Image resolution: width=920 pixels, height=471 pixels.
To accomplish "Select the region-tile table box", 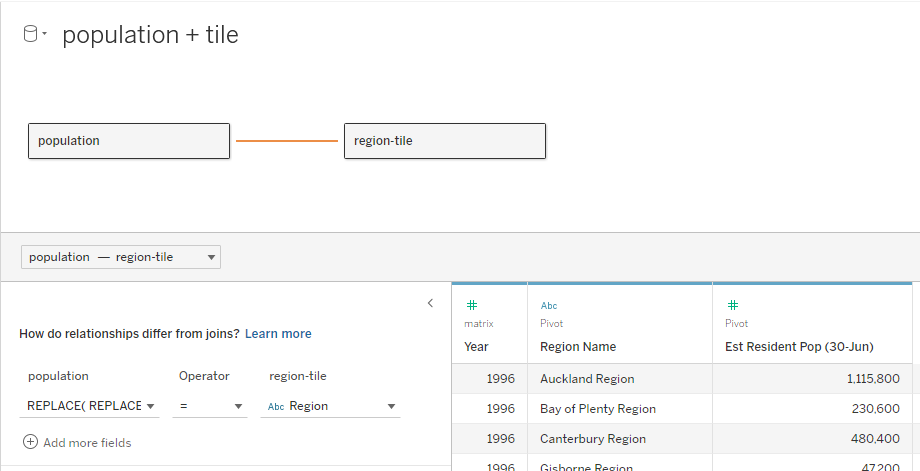I will pyautogui.click(x=445, y=141).
